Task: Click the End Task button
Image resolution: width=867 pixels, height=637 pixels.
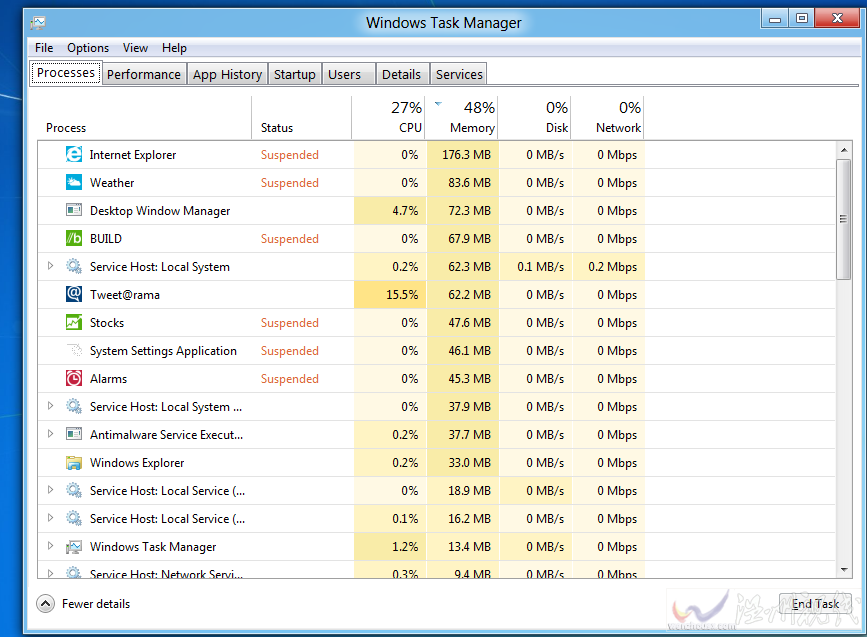Action: tap(815, 603)
